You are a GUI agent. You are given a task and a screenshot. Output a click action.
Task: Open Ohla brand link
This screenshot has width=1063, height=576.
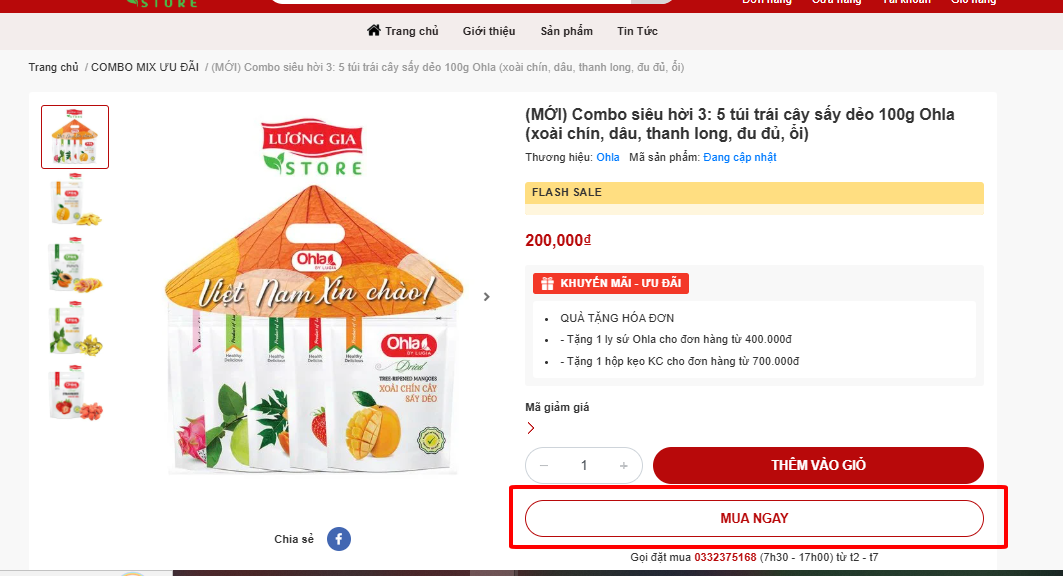608,157
